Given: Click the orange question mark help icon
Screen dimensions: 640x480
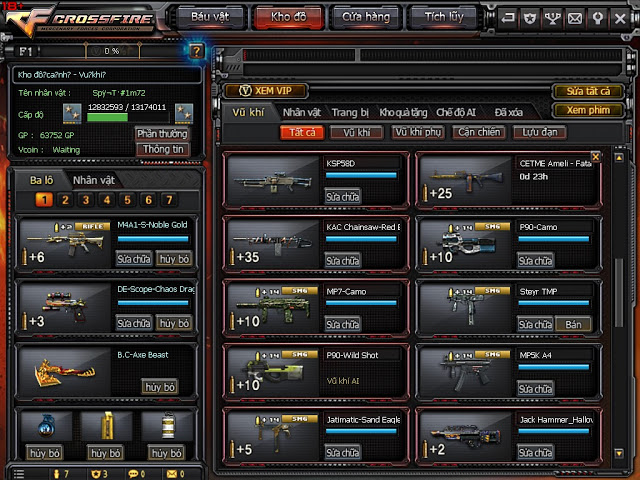Looking at the screenshot, I should pyautogui.click(x=196, y=51).
